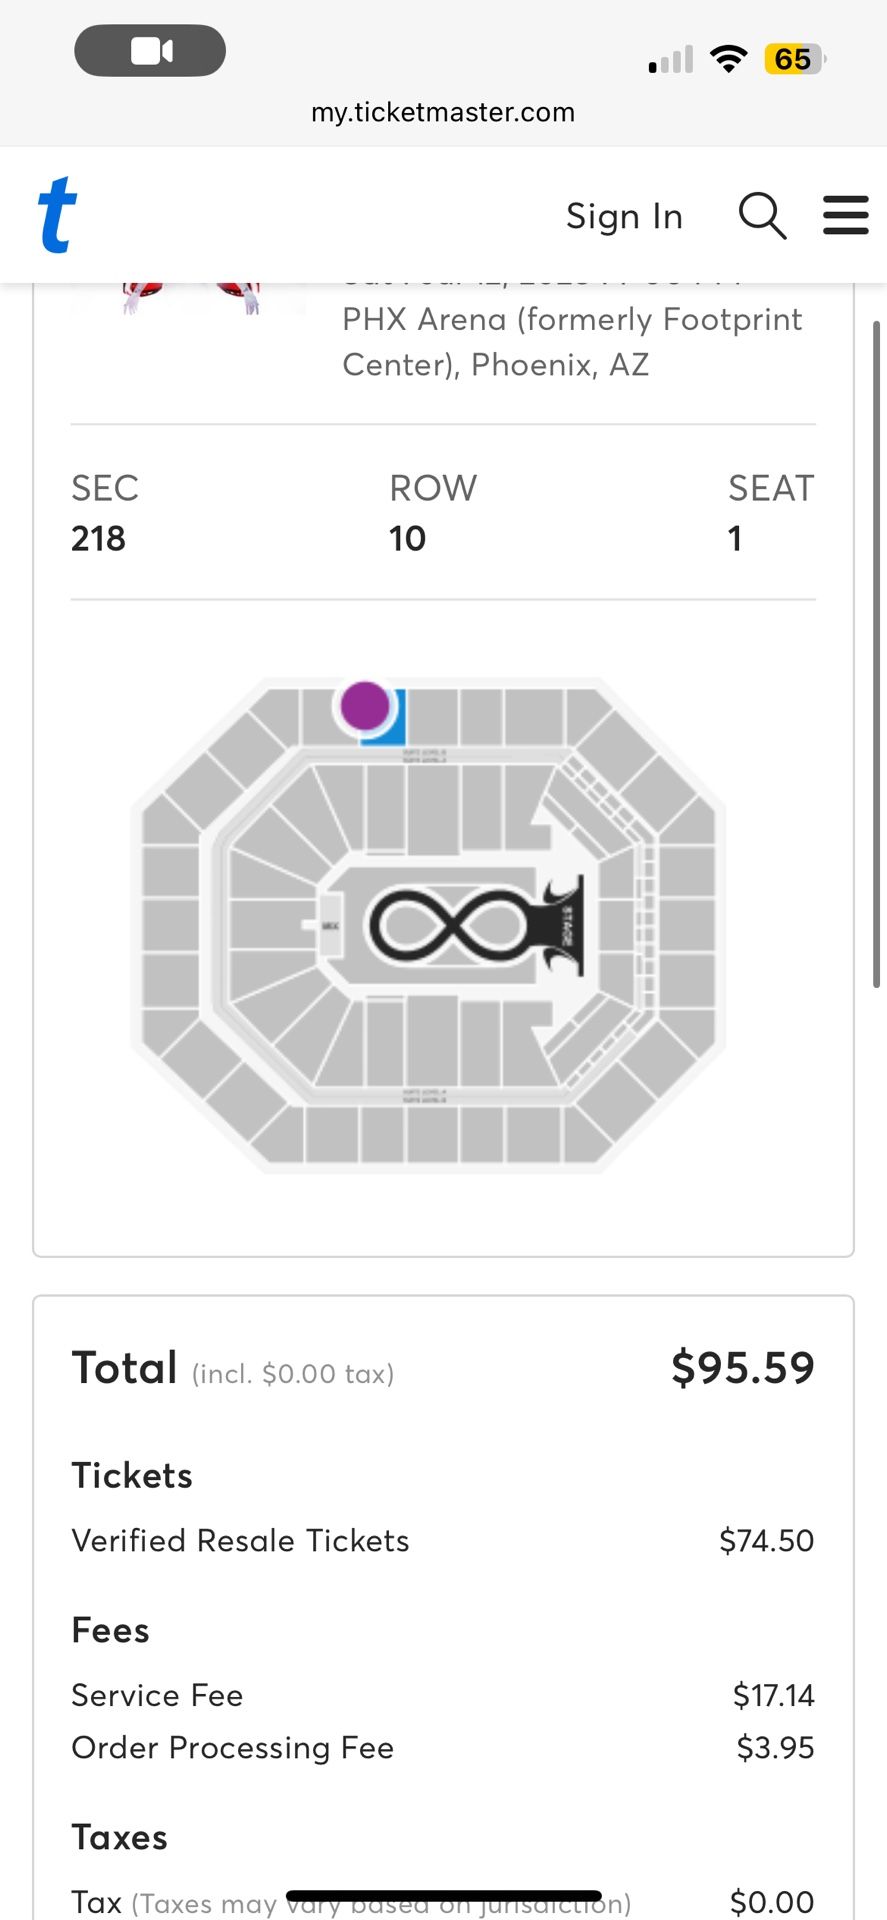887x1920 pixels.
Task: Click the PHX Arena venue text
Action: pyautogui.click(x=572, y=341)
